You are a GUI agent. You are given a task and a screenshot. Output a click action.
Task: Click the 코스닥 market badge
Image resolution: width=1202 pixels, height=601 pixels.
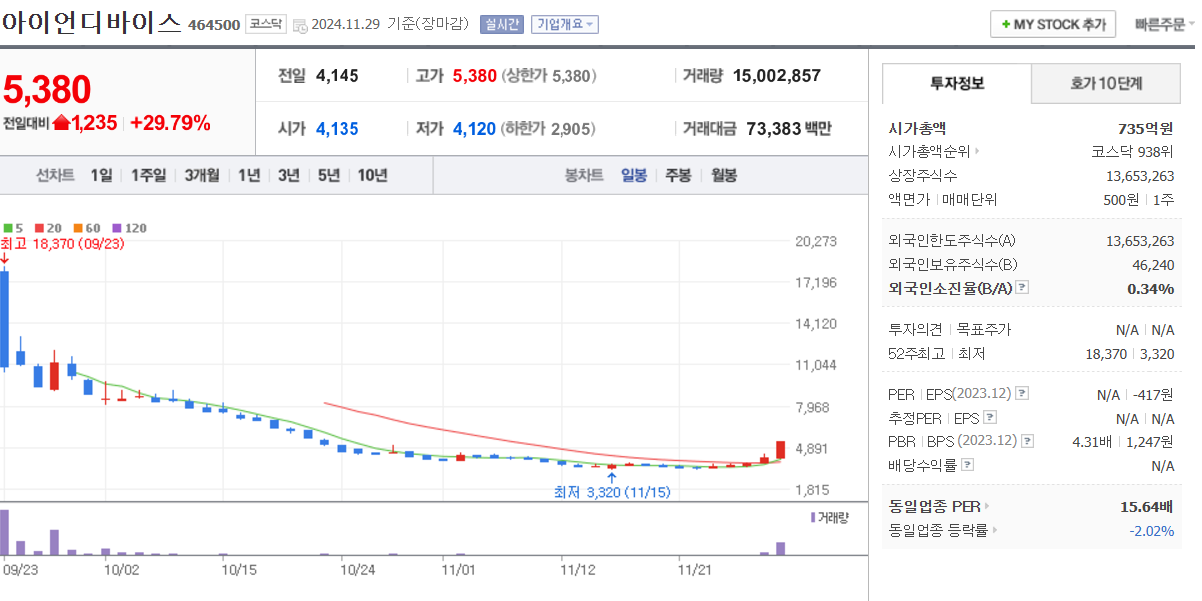click(x=265, y=24)
